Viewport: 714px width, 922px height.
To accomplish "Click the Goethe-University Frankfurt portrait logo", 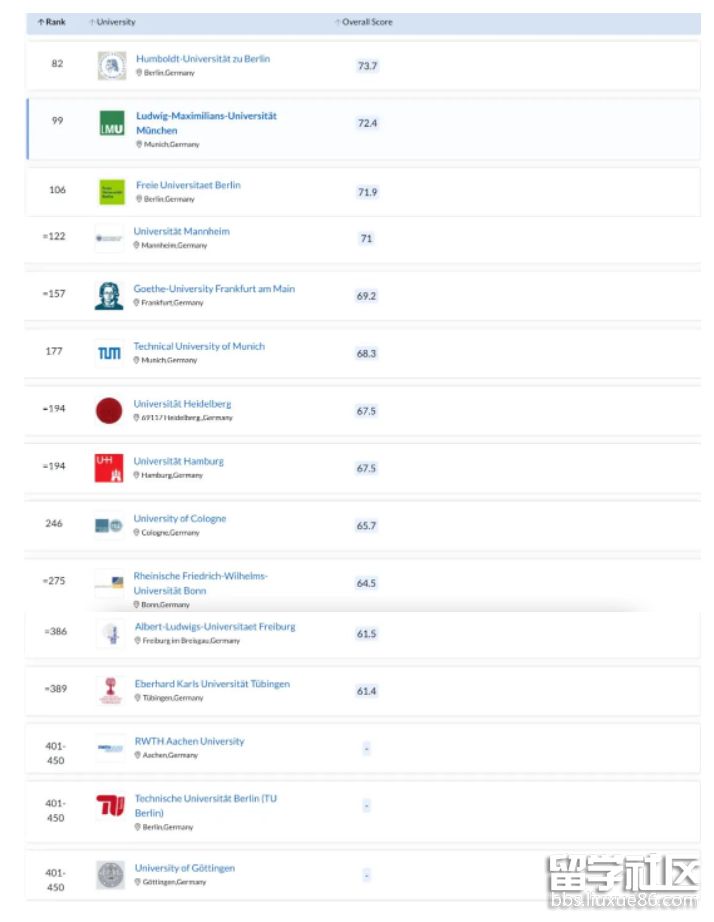I will (x=109, y=295).
